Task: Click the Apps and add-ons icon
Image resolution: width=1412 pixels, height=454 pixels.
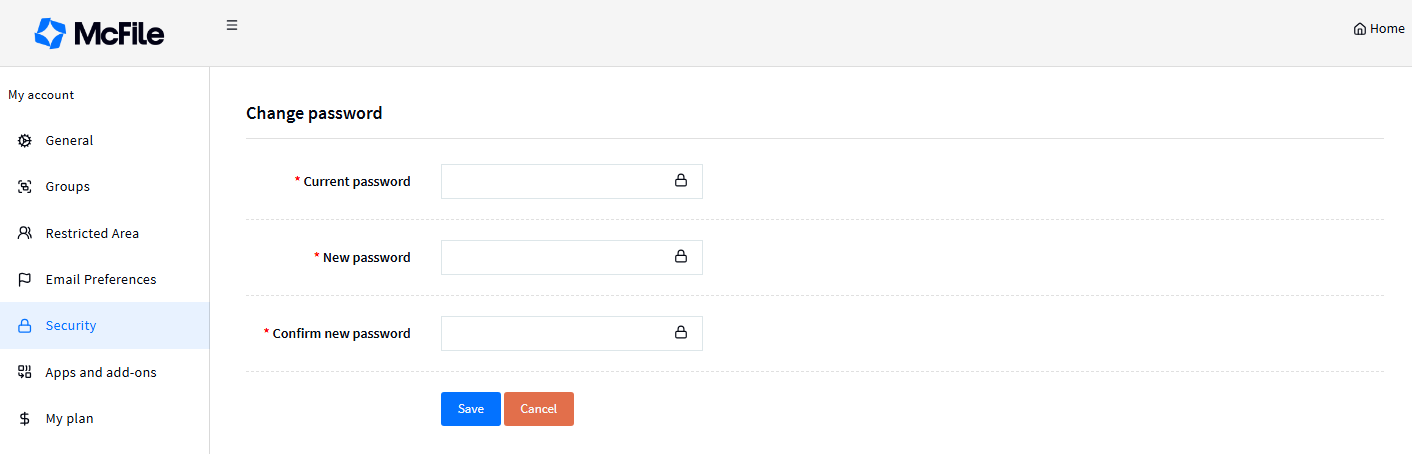Action: (x=25, y=372)
